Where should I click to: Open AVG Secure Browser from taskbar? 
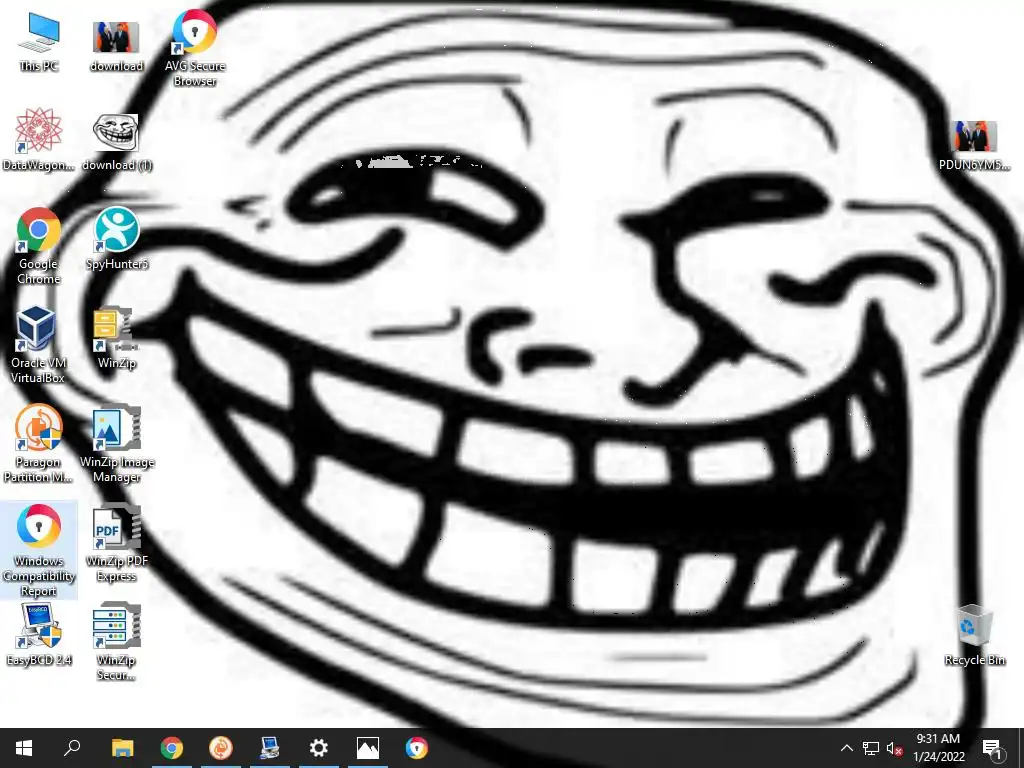coord(417,748)
